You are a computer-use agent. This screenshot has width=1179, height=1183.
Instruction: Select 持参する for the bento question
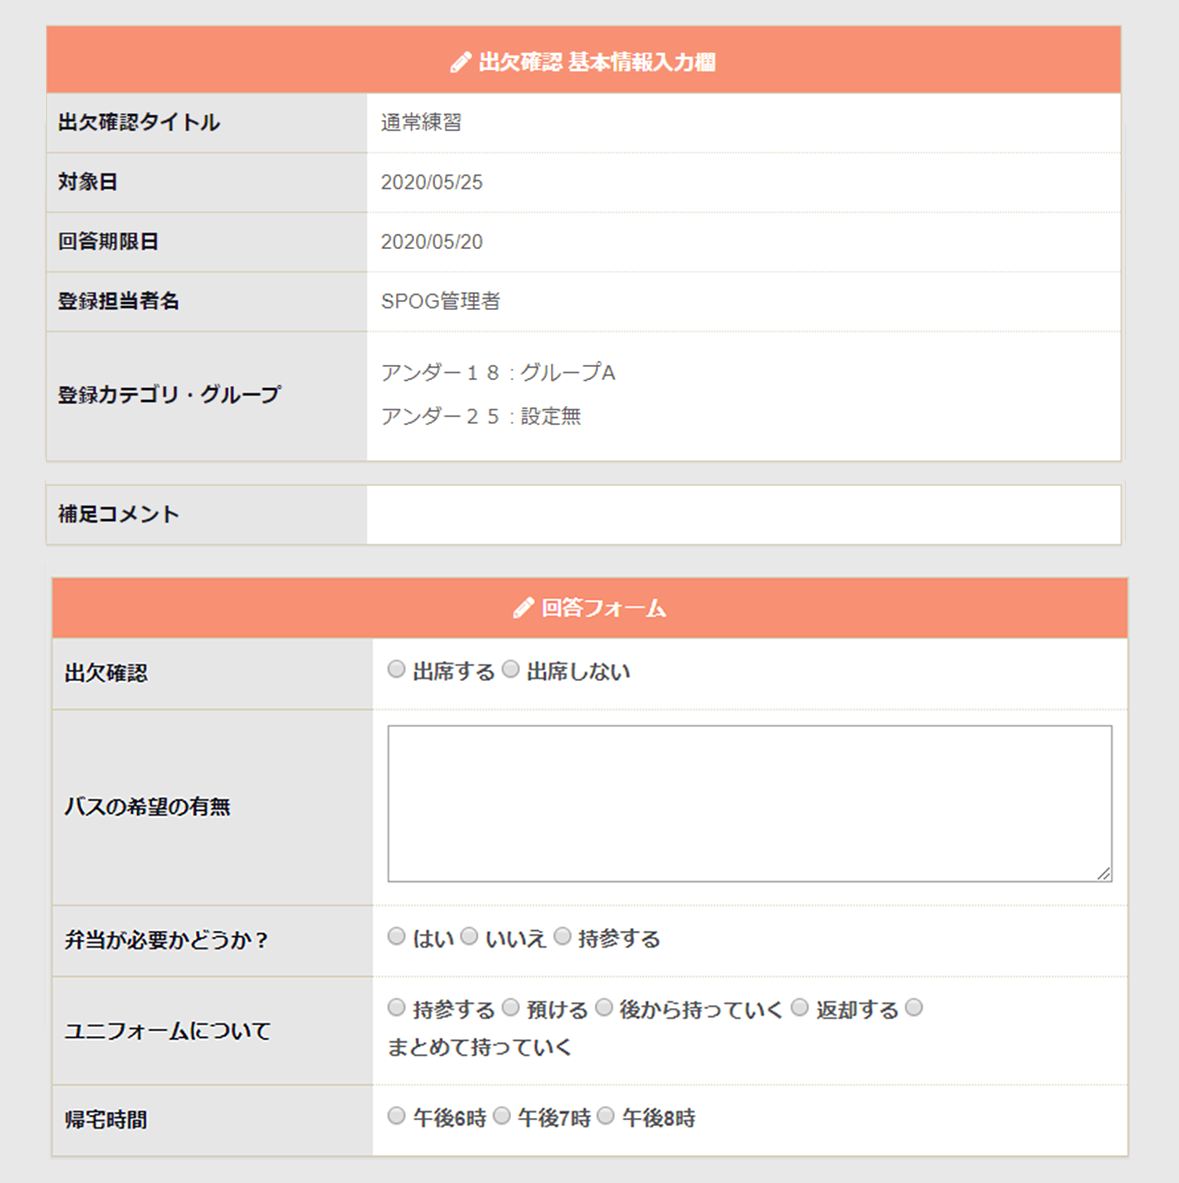[x=562, y=936]
